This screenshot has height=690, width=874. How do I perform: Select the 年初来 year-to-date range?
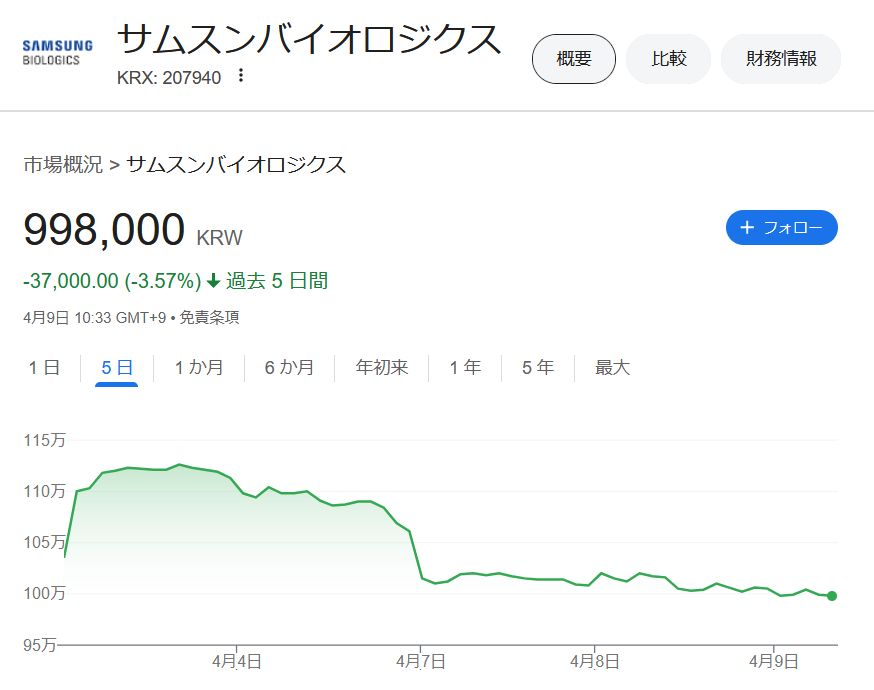[x=382, y=368]
